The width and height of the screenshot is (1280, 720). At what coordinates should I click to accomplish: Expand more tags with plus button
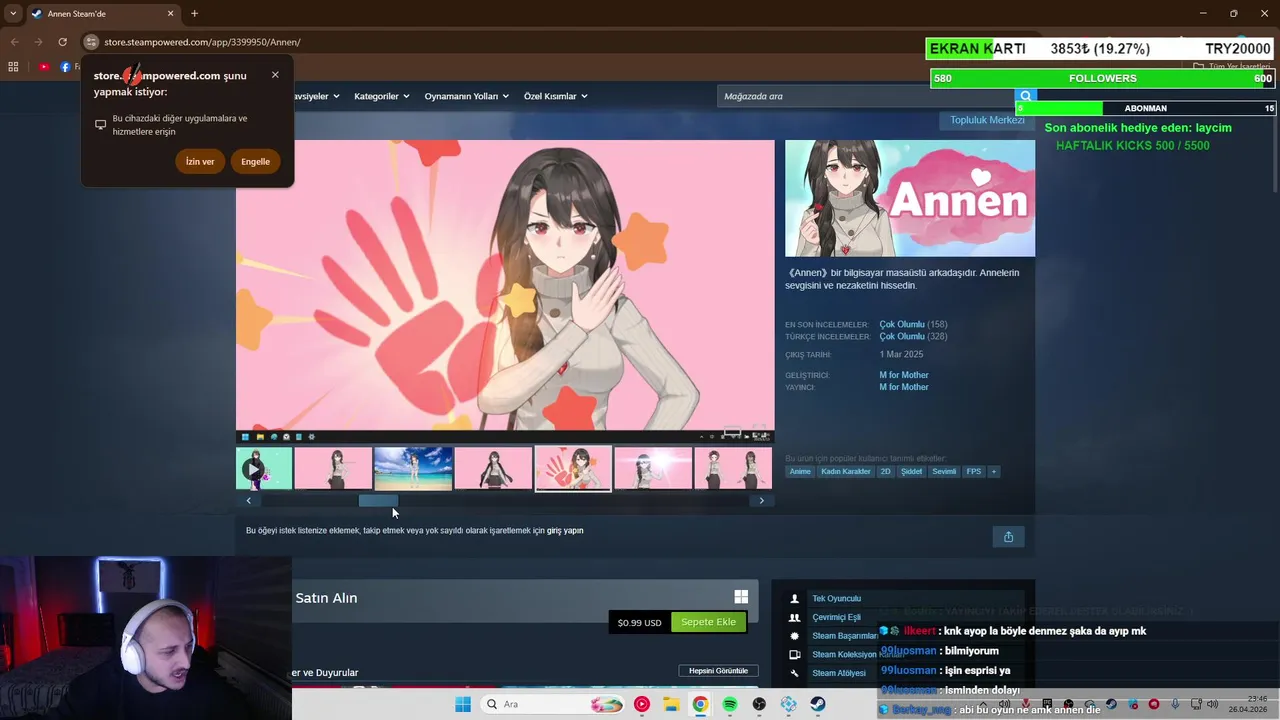993,471
